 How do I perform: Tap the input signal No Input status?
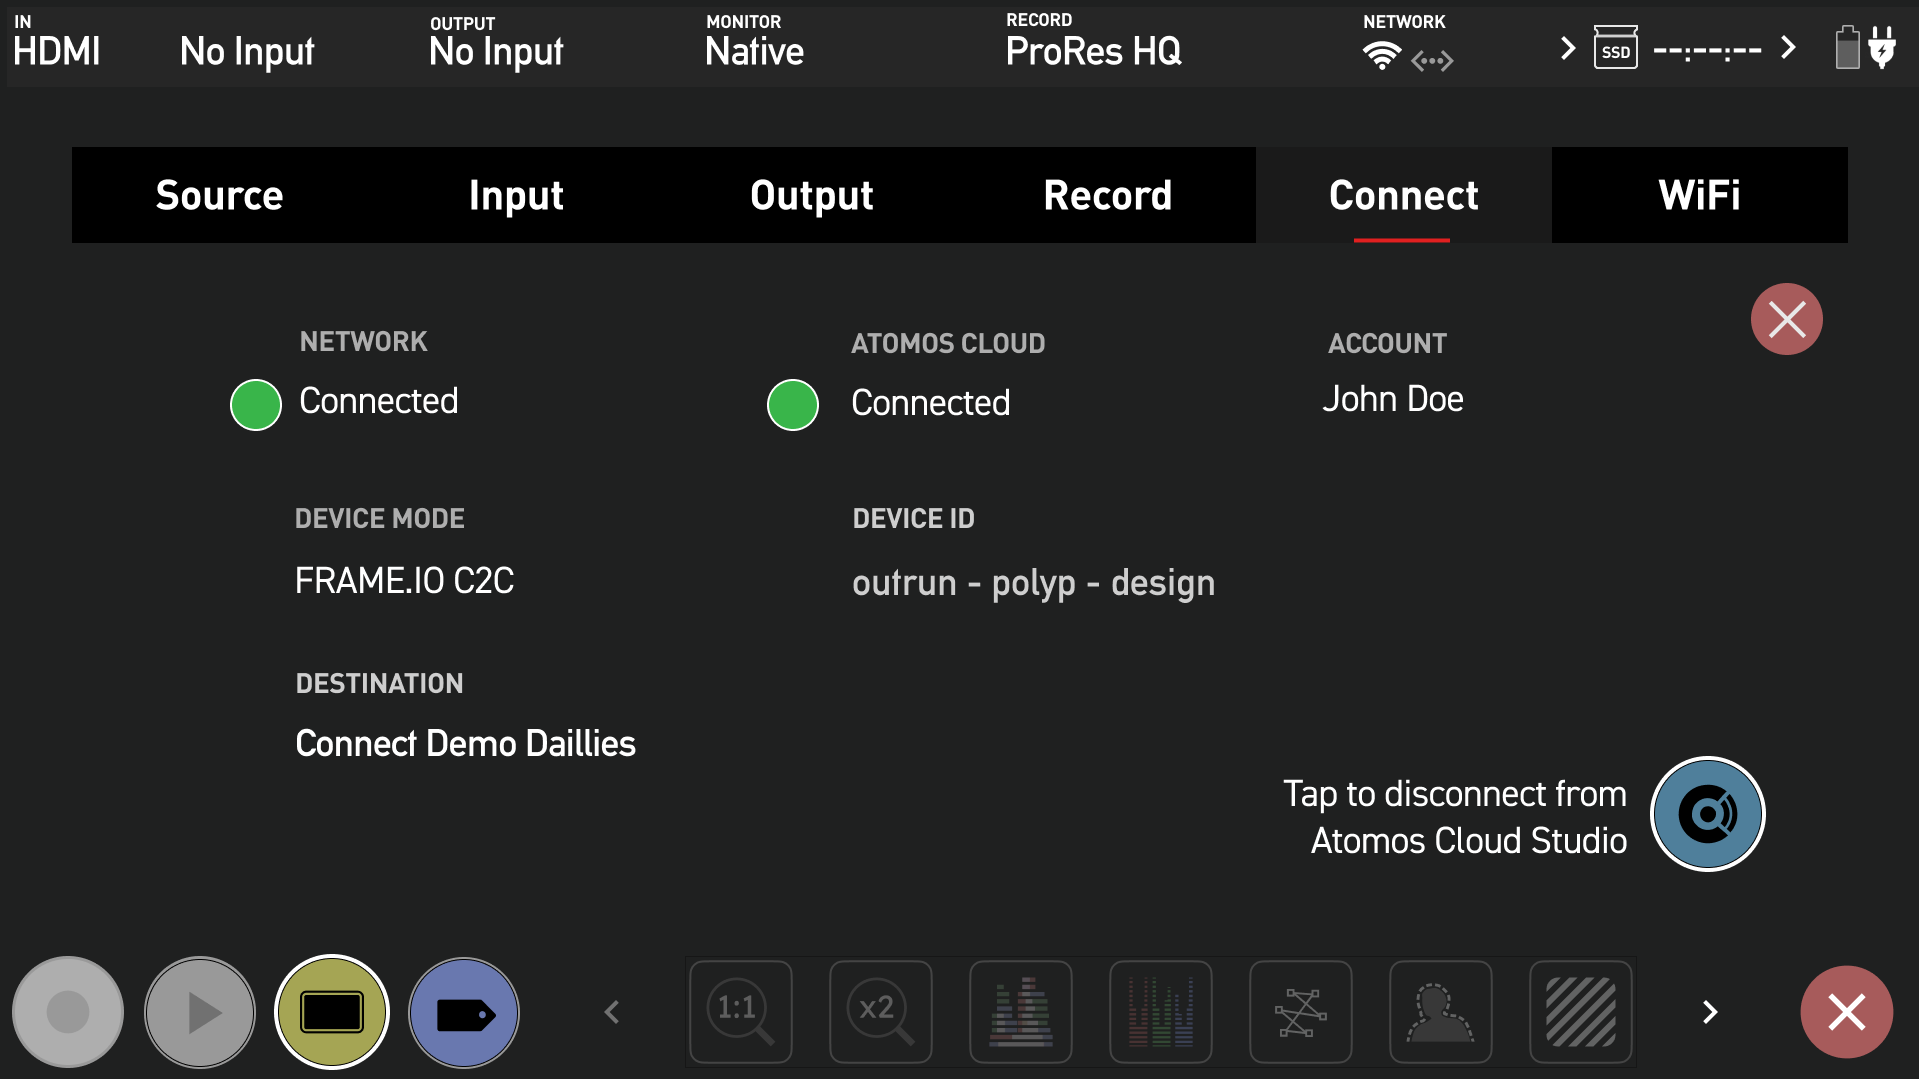tap(247, 51)
